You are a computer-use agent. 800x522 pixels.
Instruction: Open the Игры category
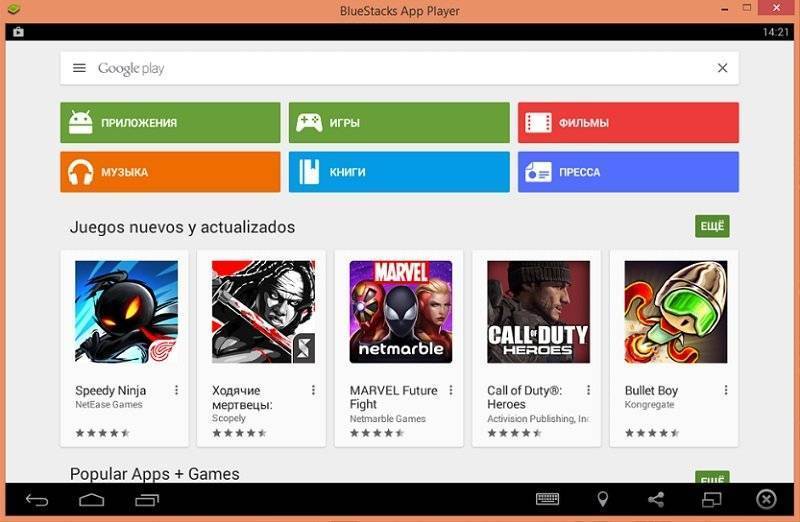pos(399,122)
